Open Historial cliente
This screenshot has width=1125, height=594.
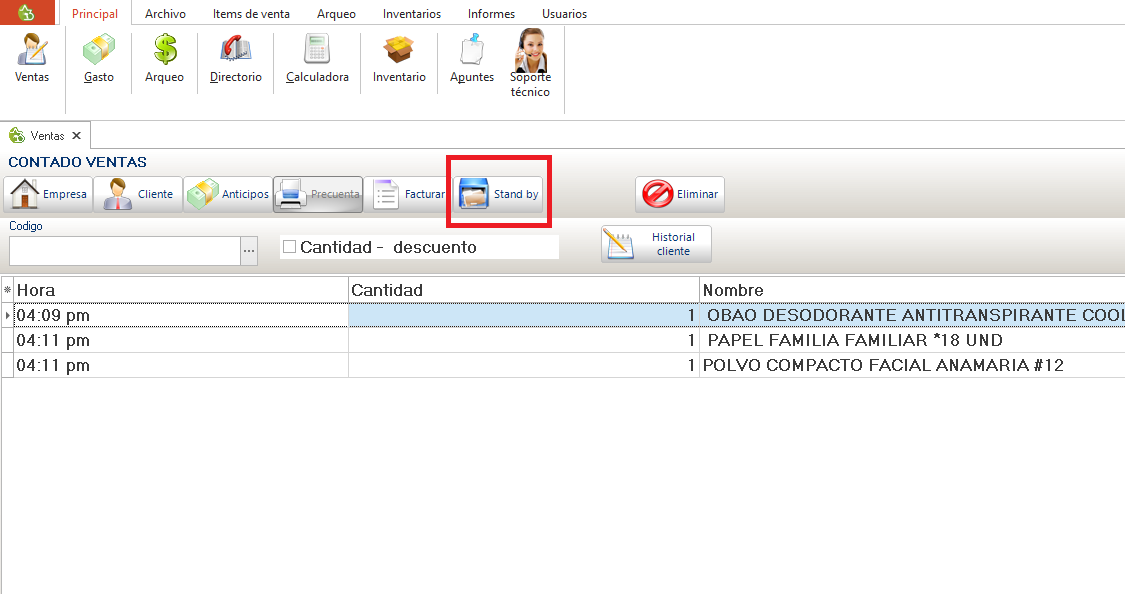pyautogui.click(x=656, y=244)
